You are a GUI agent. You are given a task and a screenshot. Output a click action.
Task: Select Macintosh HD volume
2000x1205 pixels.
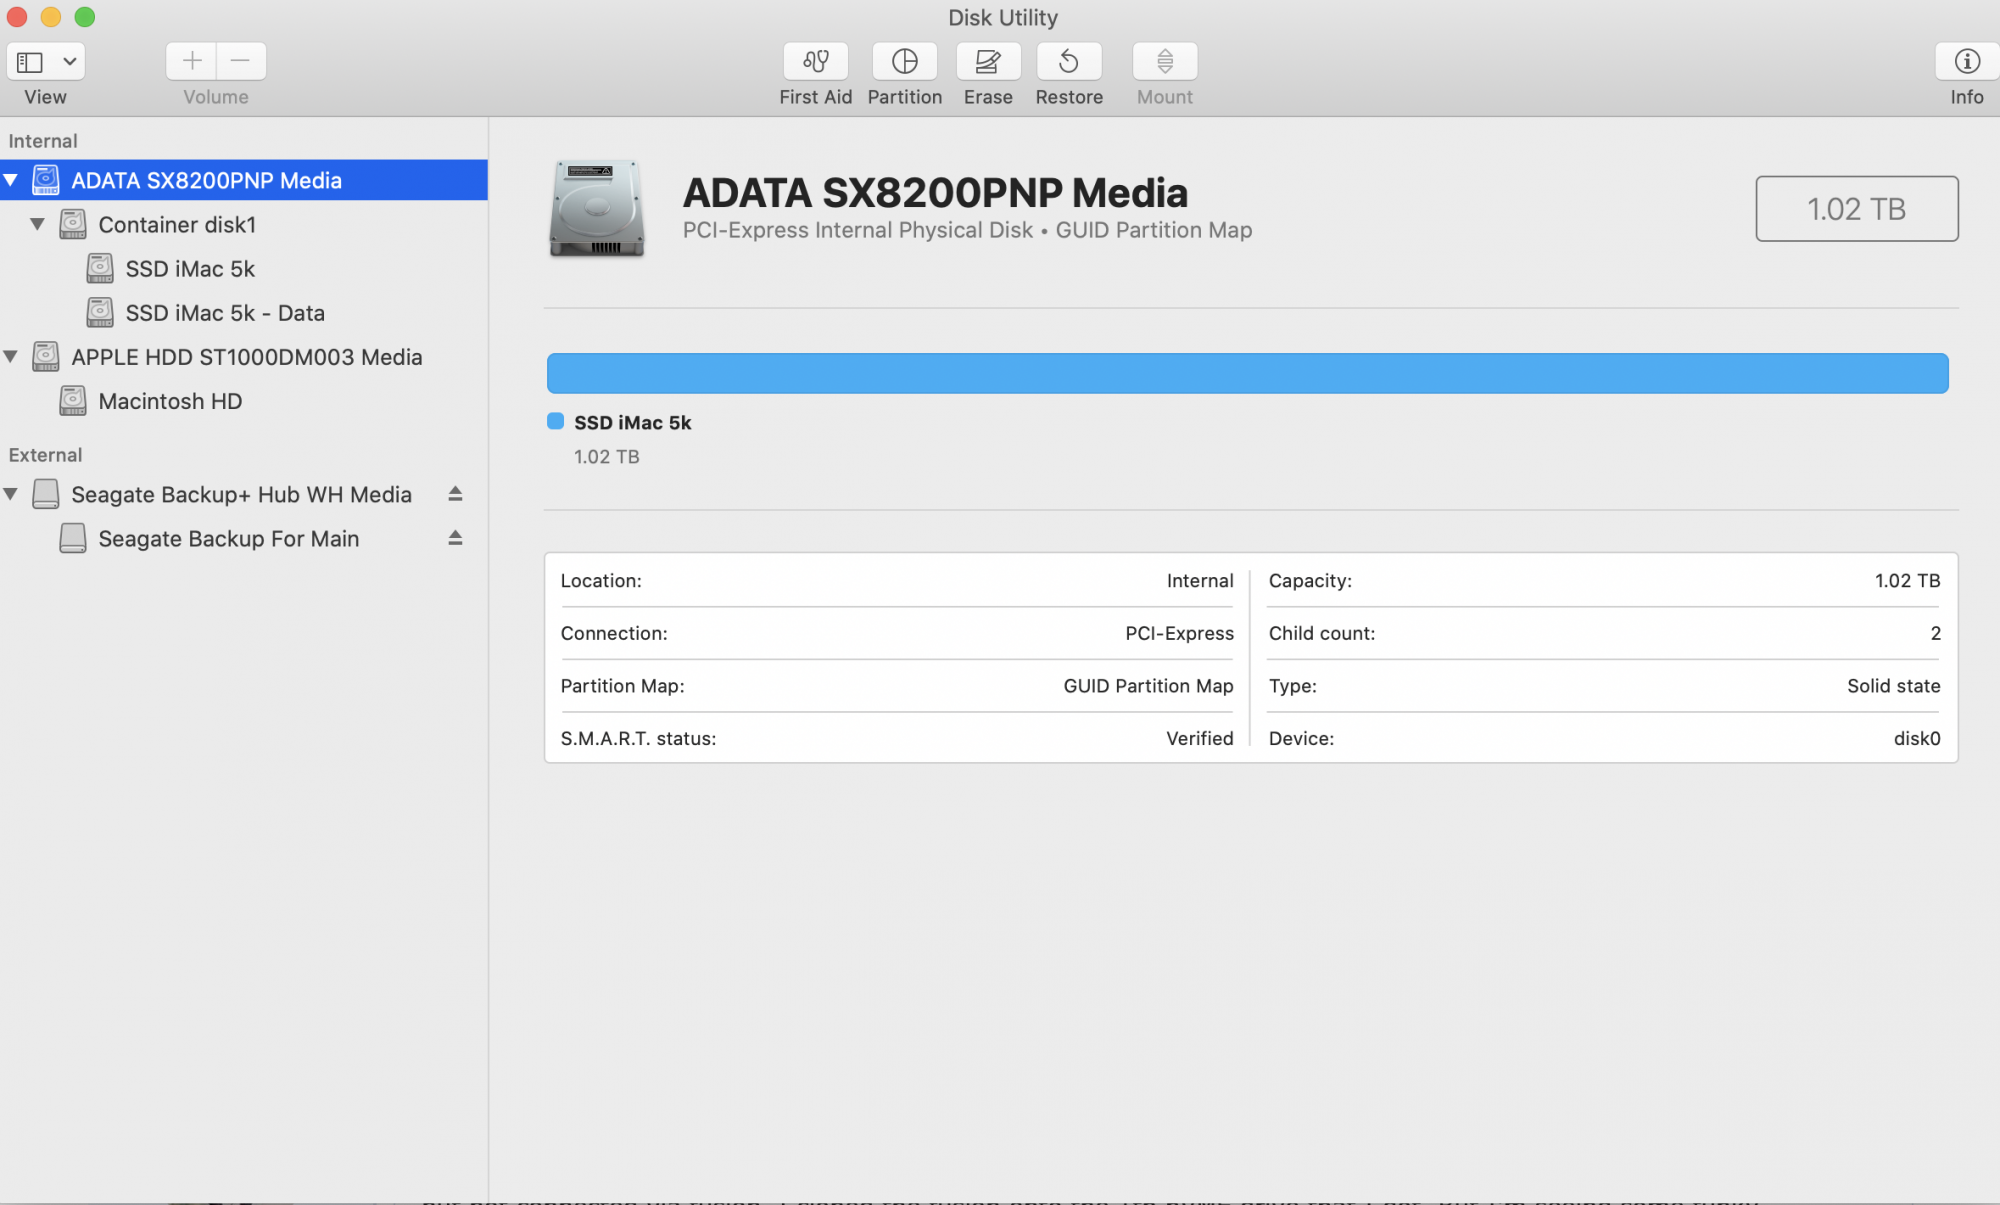[244, 400]
